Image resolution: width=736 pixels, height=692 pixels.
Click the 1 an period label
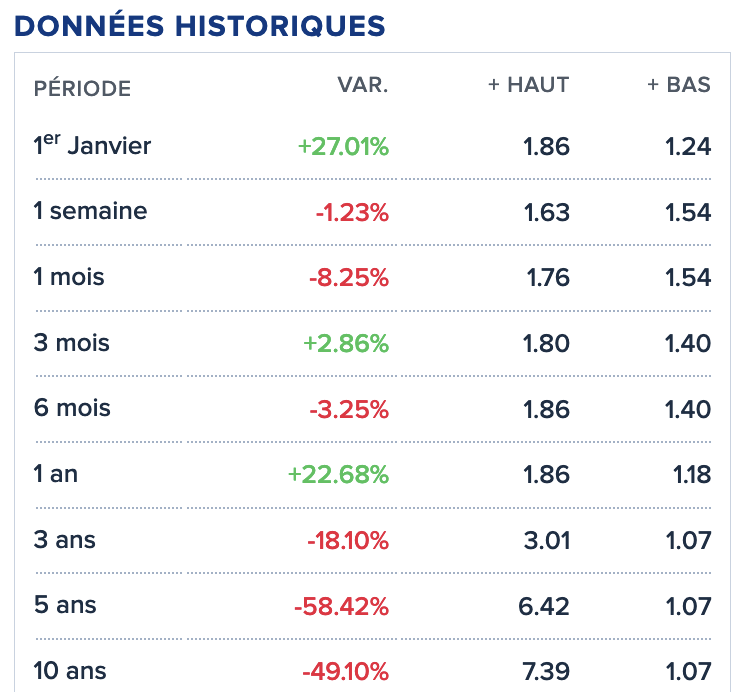pos(55,474)
